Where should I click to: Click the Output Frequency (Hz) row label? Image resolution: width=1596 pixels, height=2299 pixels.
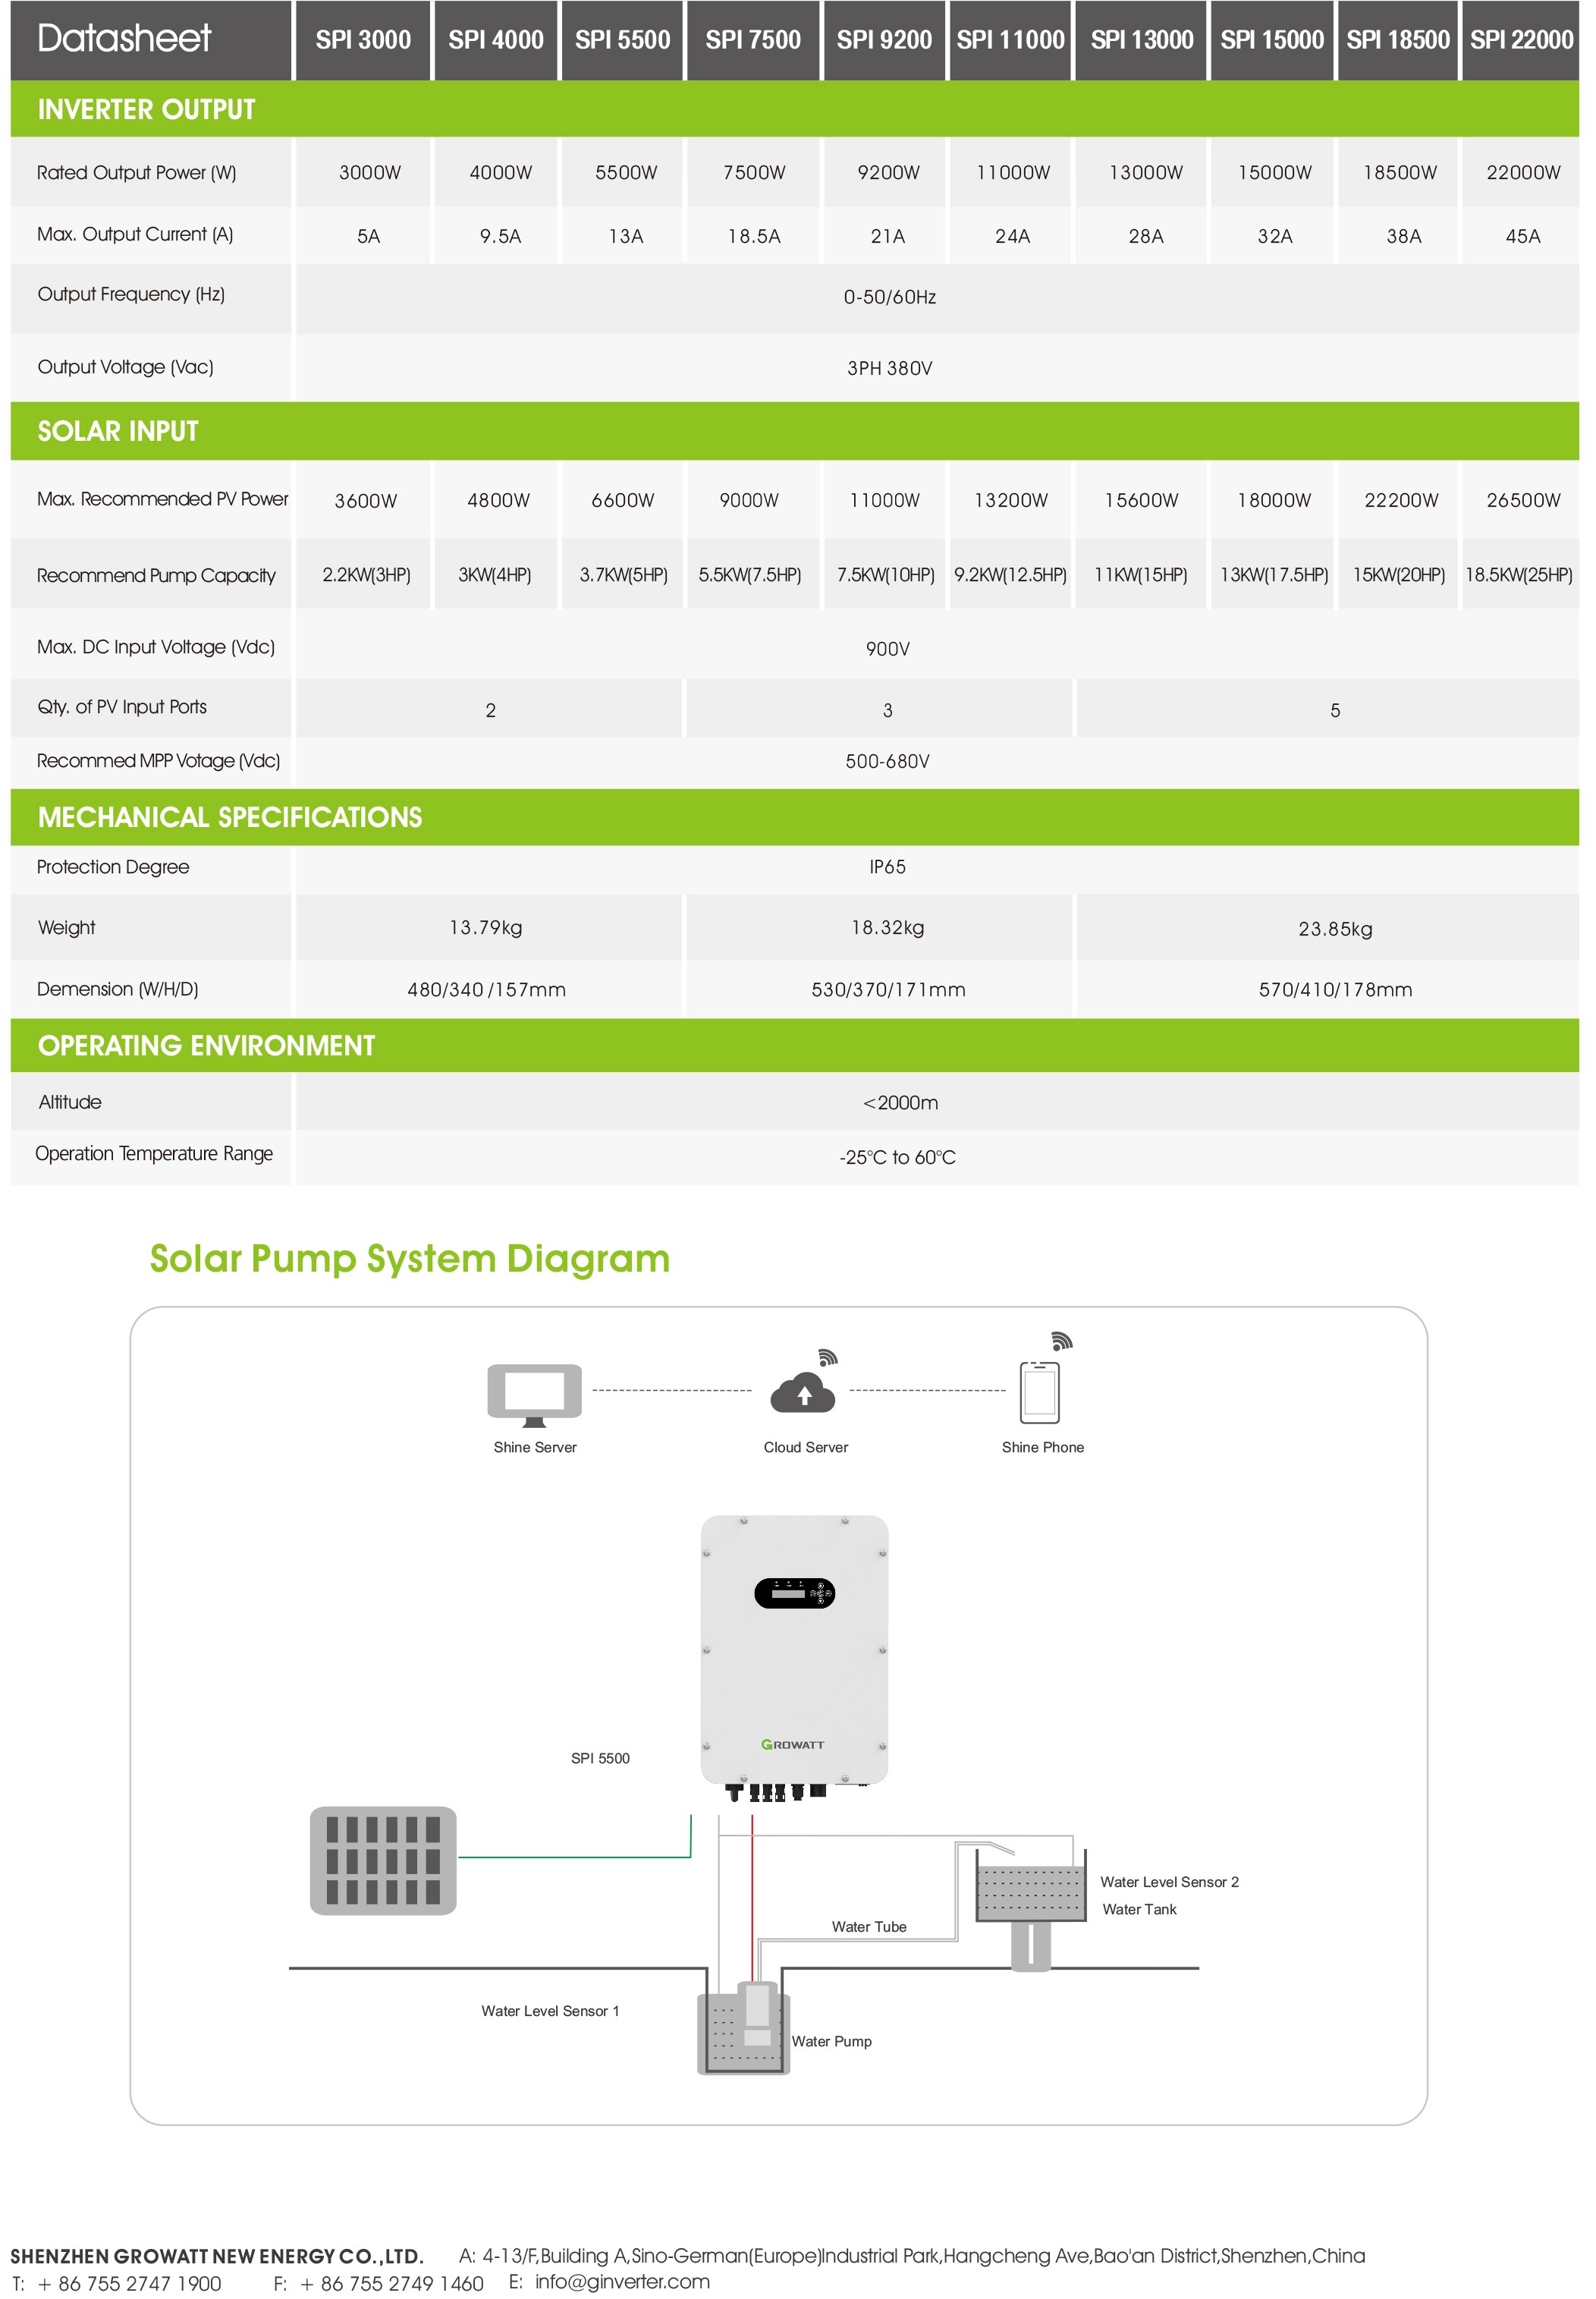click(x=131, y=294)
